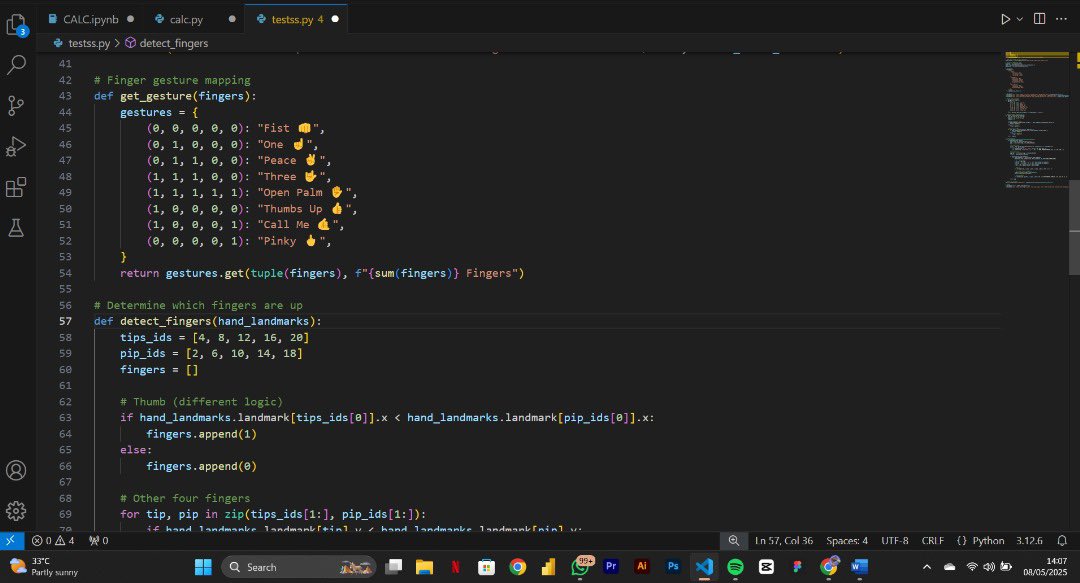The width and height of the screenshot is (1080, 583).
Task: Open the clock and date 08/05/2025
Action: click(x=1045, y=566)
